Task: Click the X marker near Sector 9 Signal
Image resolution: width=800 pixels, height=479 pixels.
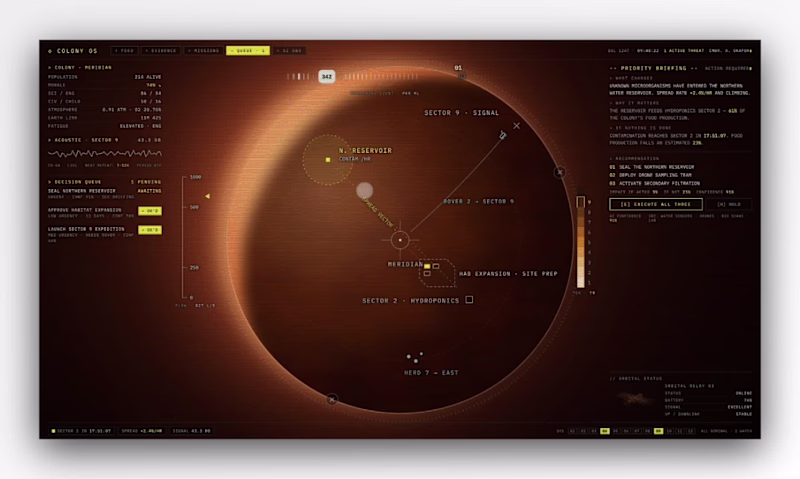Action: [517, 125]
